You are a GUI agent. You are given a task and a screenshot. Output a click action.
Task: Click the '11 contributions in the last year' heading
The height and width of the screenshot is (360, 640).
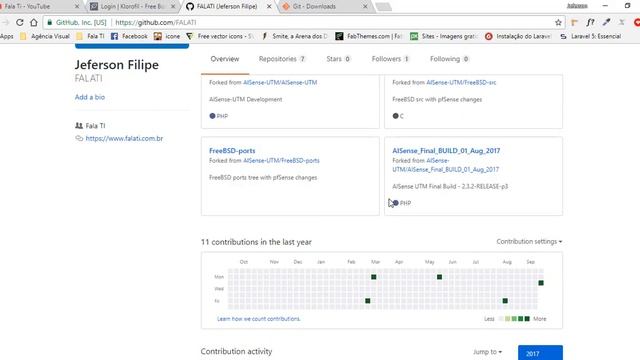click(x=256, y=242)
